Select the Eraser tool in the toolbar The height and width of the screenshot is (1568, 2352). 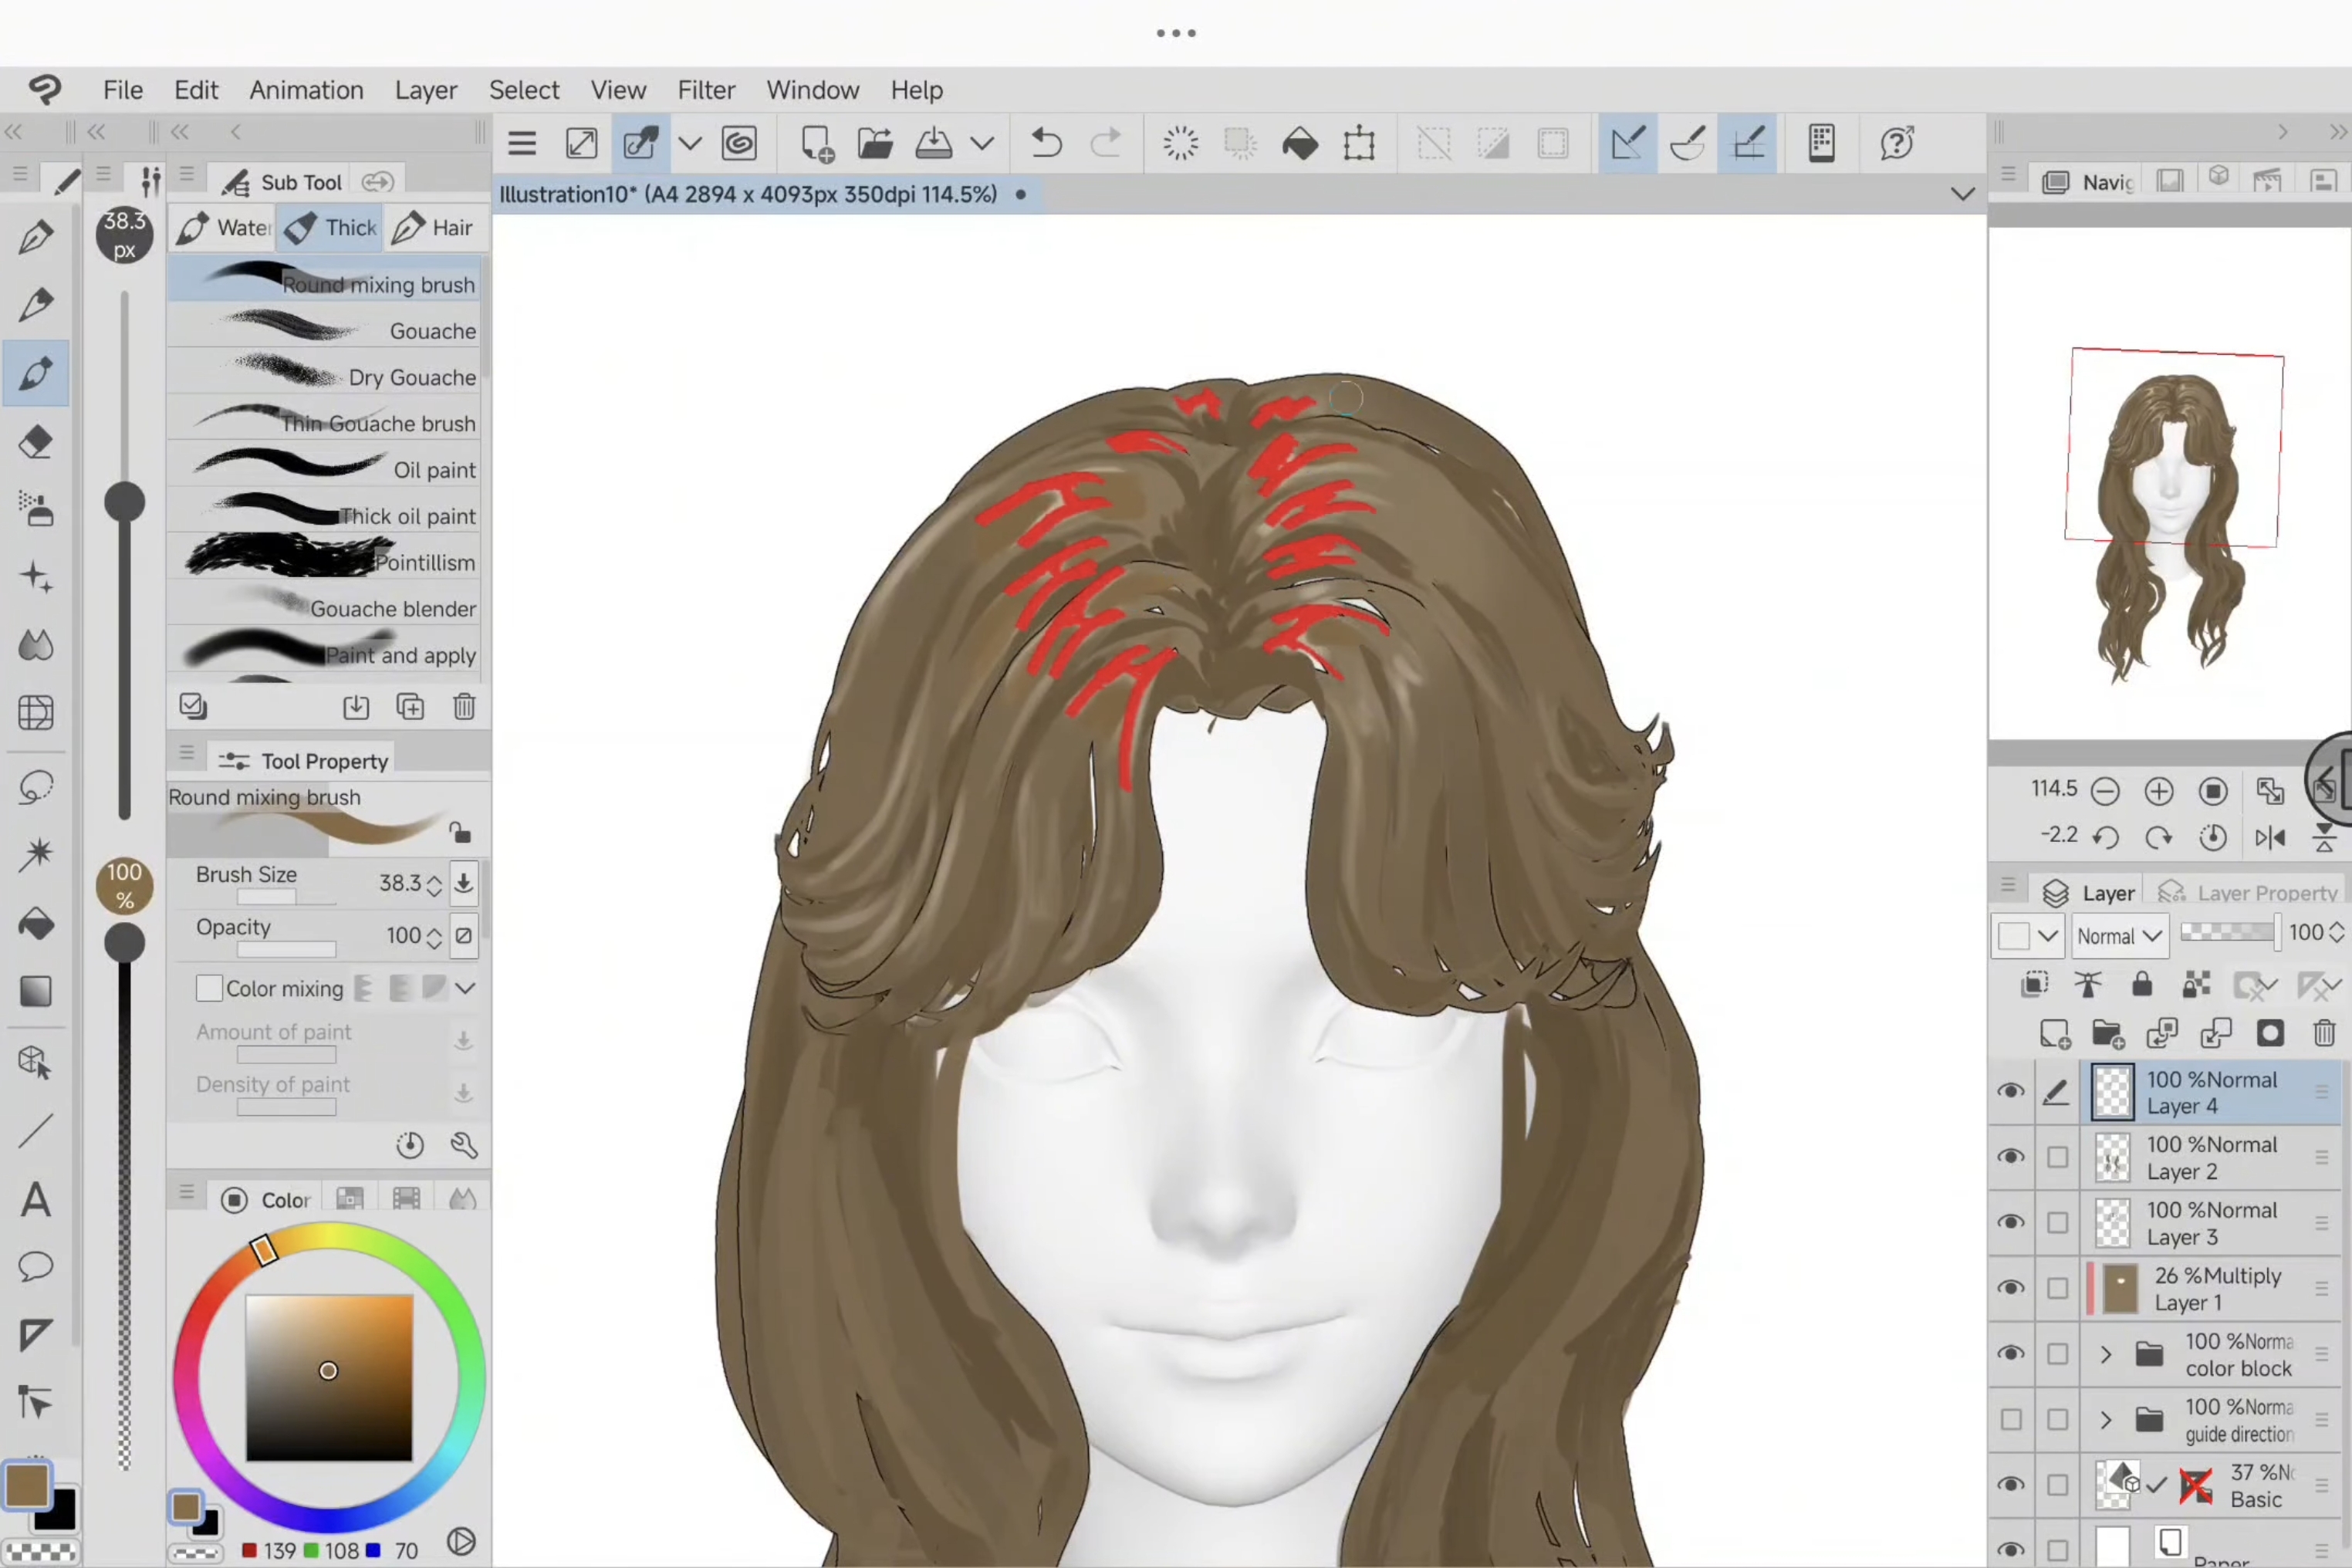[x=37, y=443]
